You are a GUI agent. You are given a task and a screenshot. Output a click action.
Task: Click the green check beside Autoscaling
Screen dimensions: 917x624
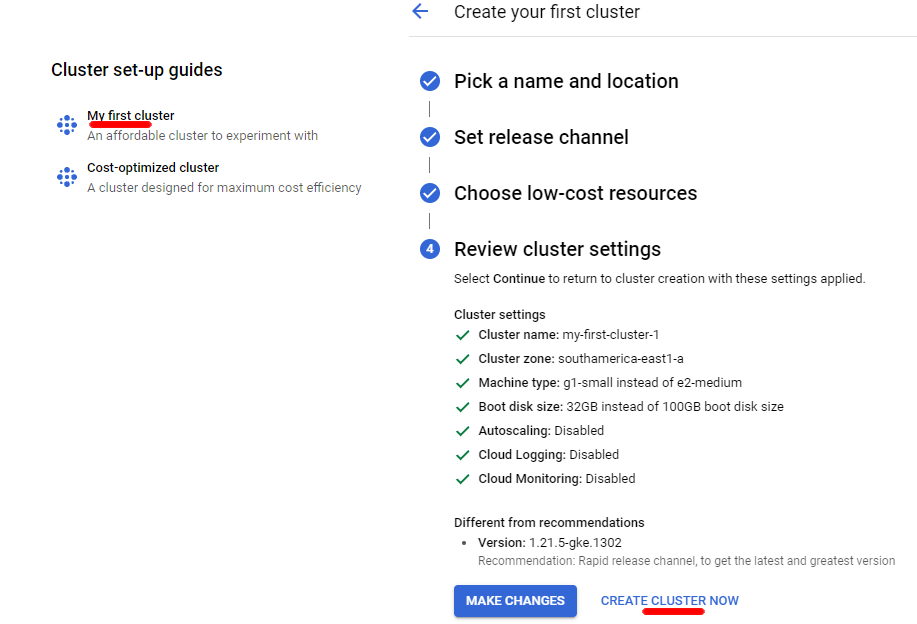point(463,431)
